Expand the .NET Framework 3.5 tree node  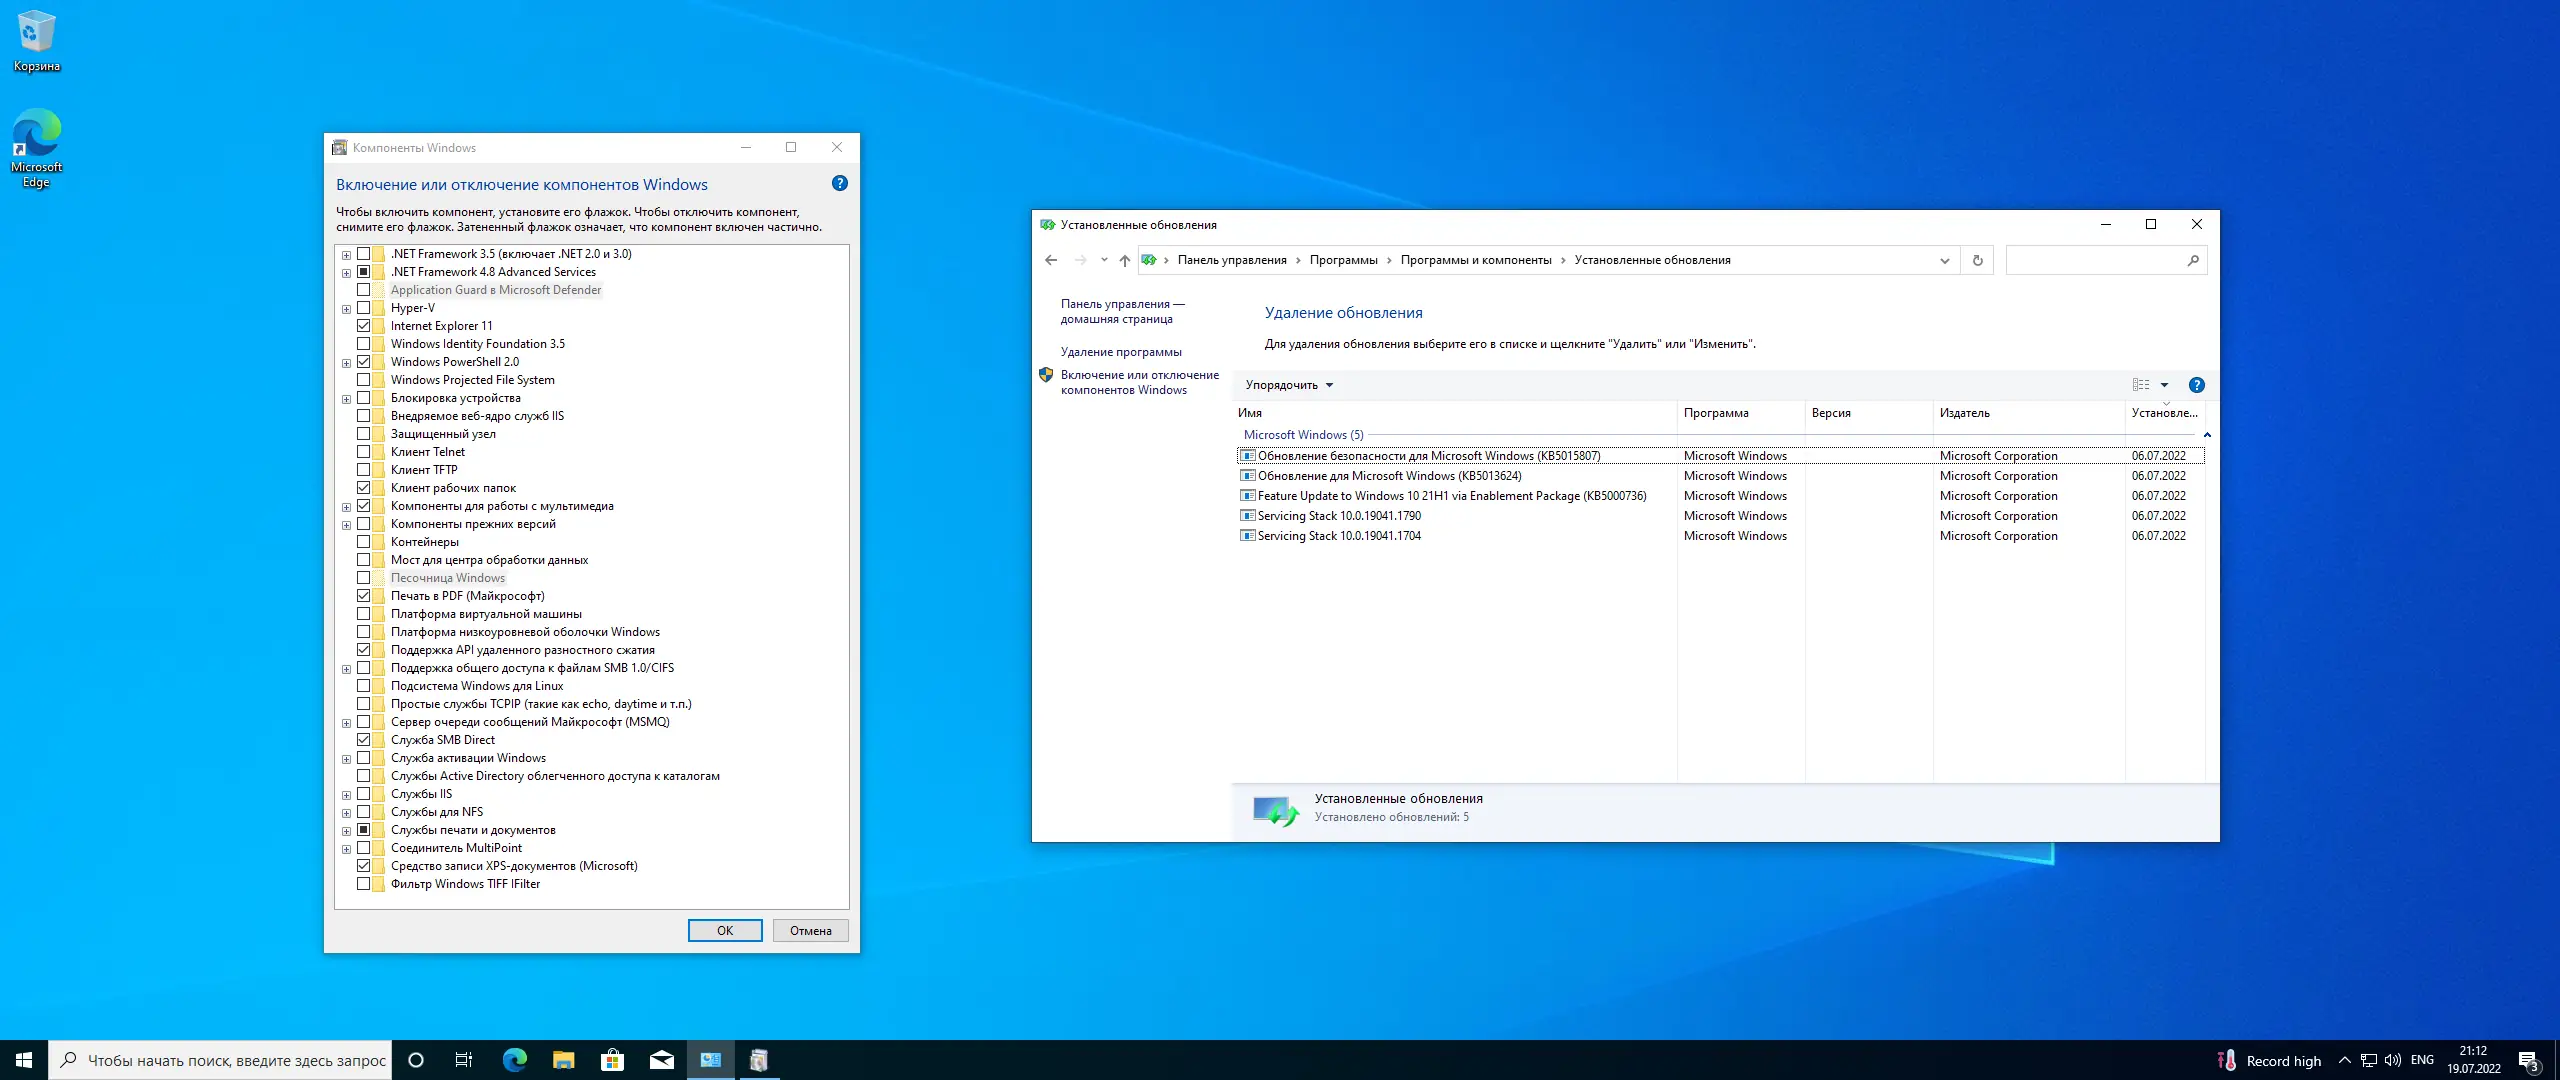(x=346, y=254)
